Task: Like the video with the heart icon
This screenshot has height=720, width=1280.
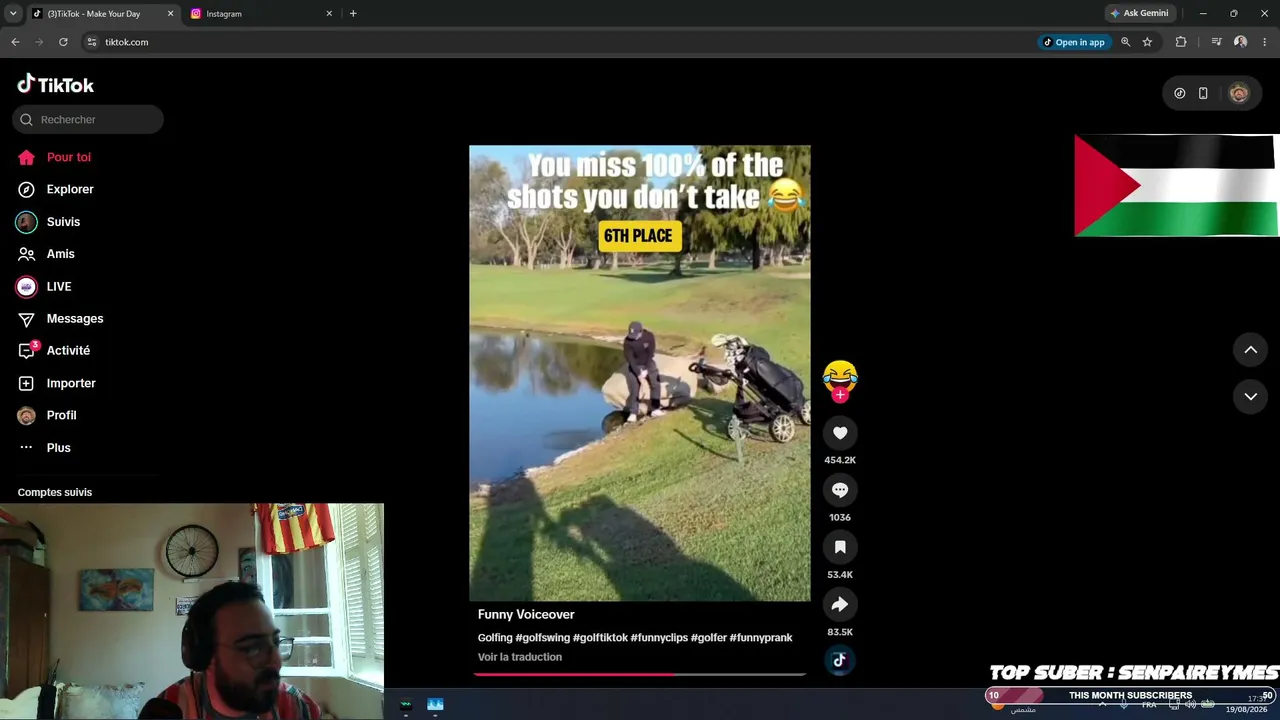Action: [840, 433]
